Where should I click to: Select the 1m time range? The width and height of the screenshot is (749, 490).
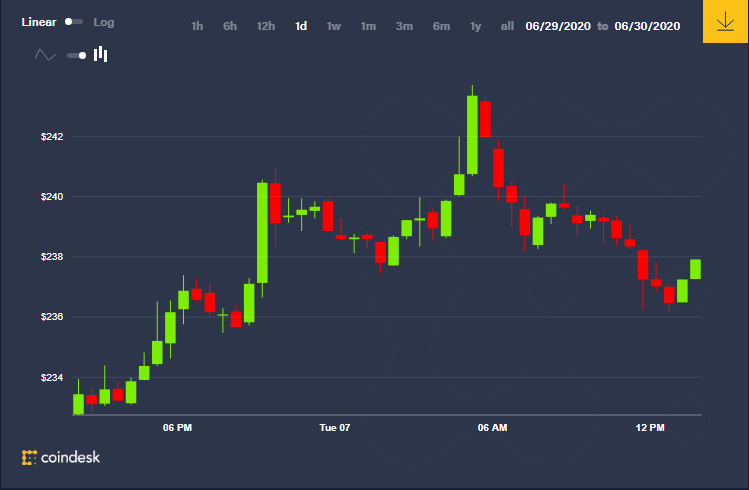368,26
